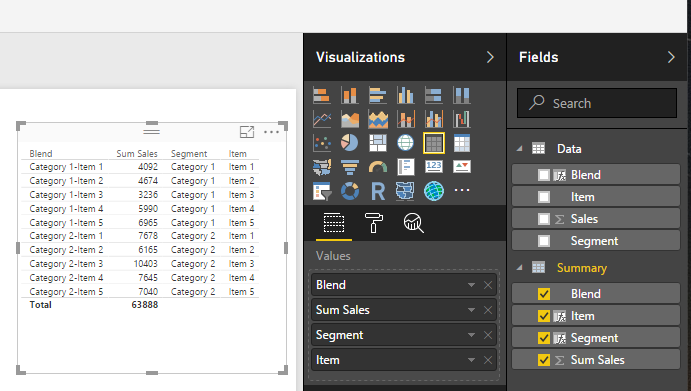This screenshot has width=691, height=391.
Task: Select the filled map visual
Action: (x=322, y=167)
